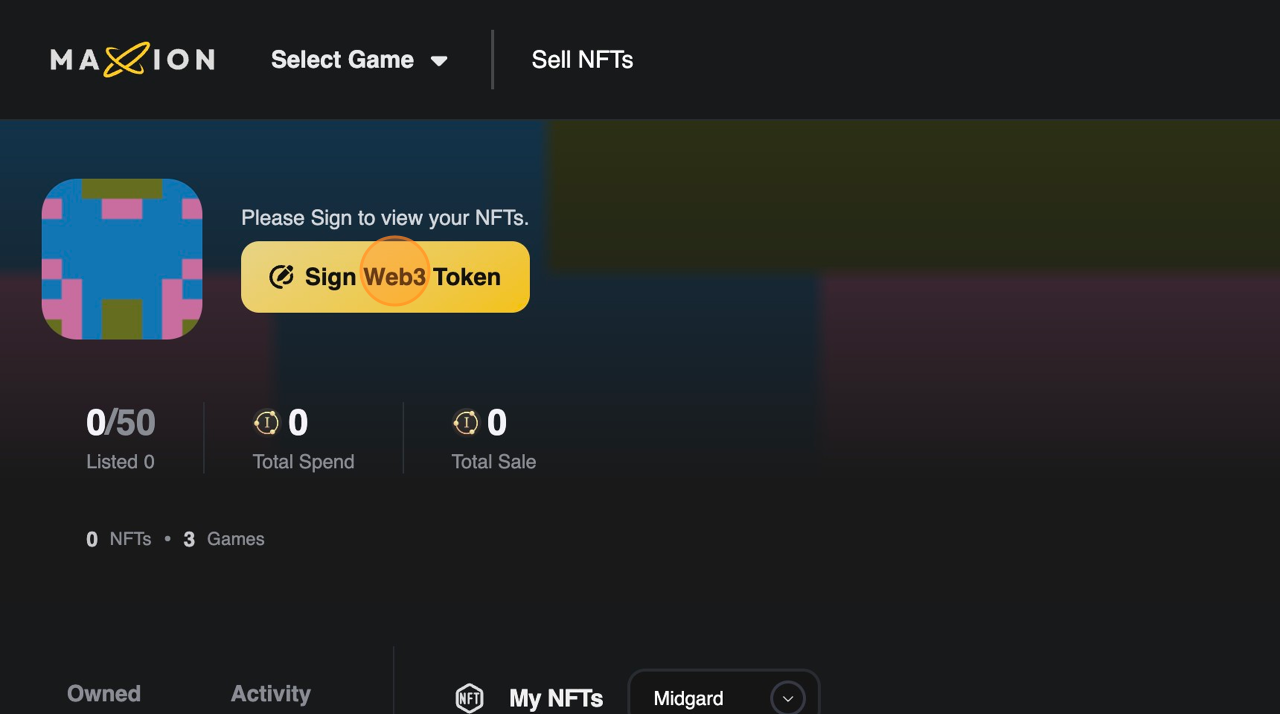Click the My NFTs heading
The width and height of the screenshot is (1280, 714).
tap(556, 698)
